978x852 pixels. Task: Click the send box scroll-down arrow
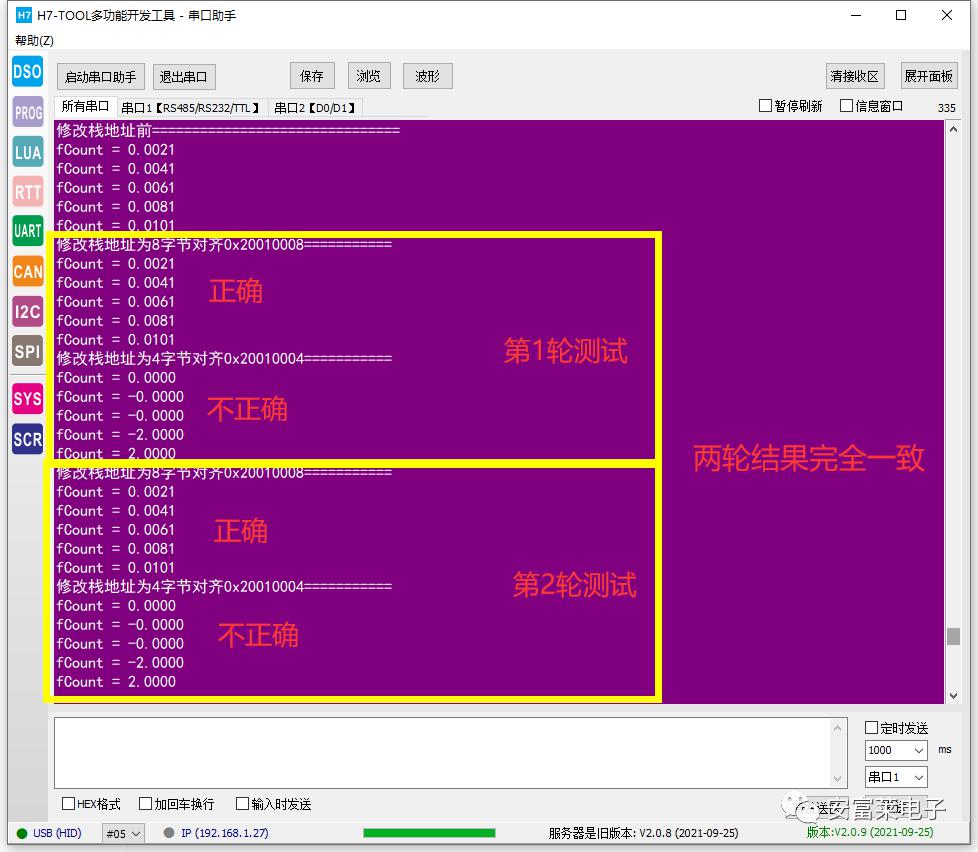(838, 778)
